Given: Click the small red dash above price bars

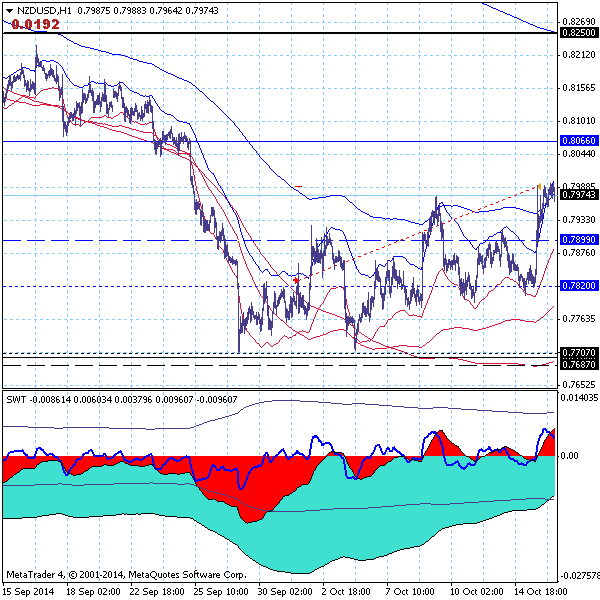Looking at the screenshot, I should 298,185.
